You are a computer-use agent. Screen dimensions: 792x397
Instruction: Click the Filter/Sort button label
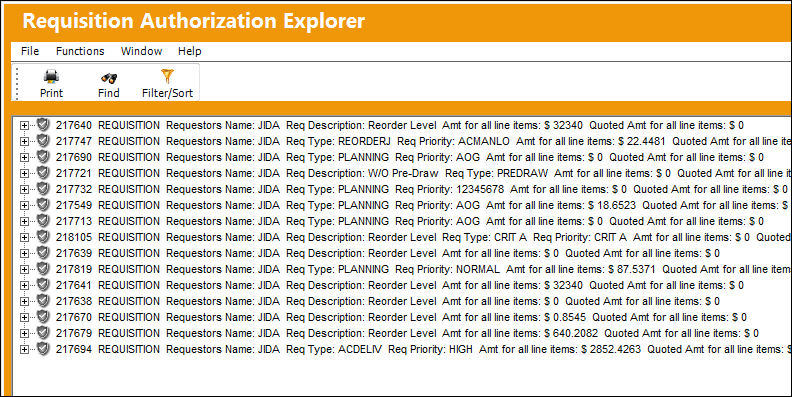click(x=167, y=93)
